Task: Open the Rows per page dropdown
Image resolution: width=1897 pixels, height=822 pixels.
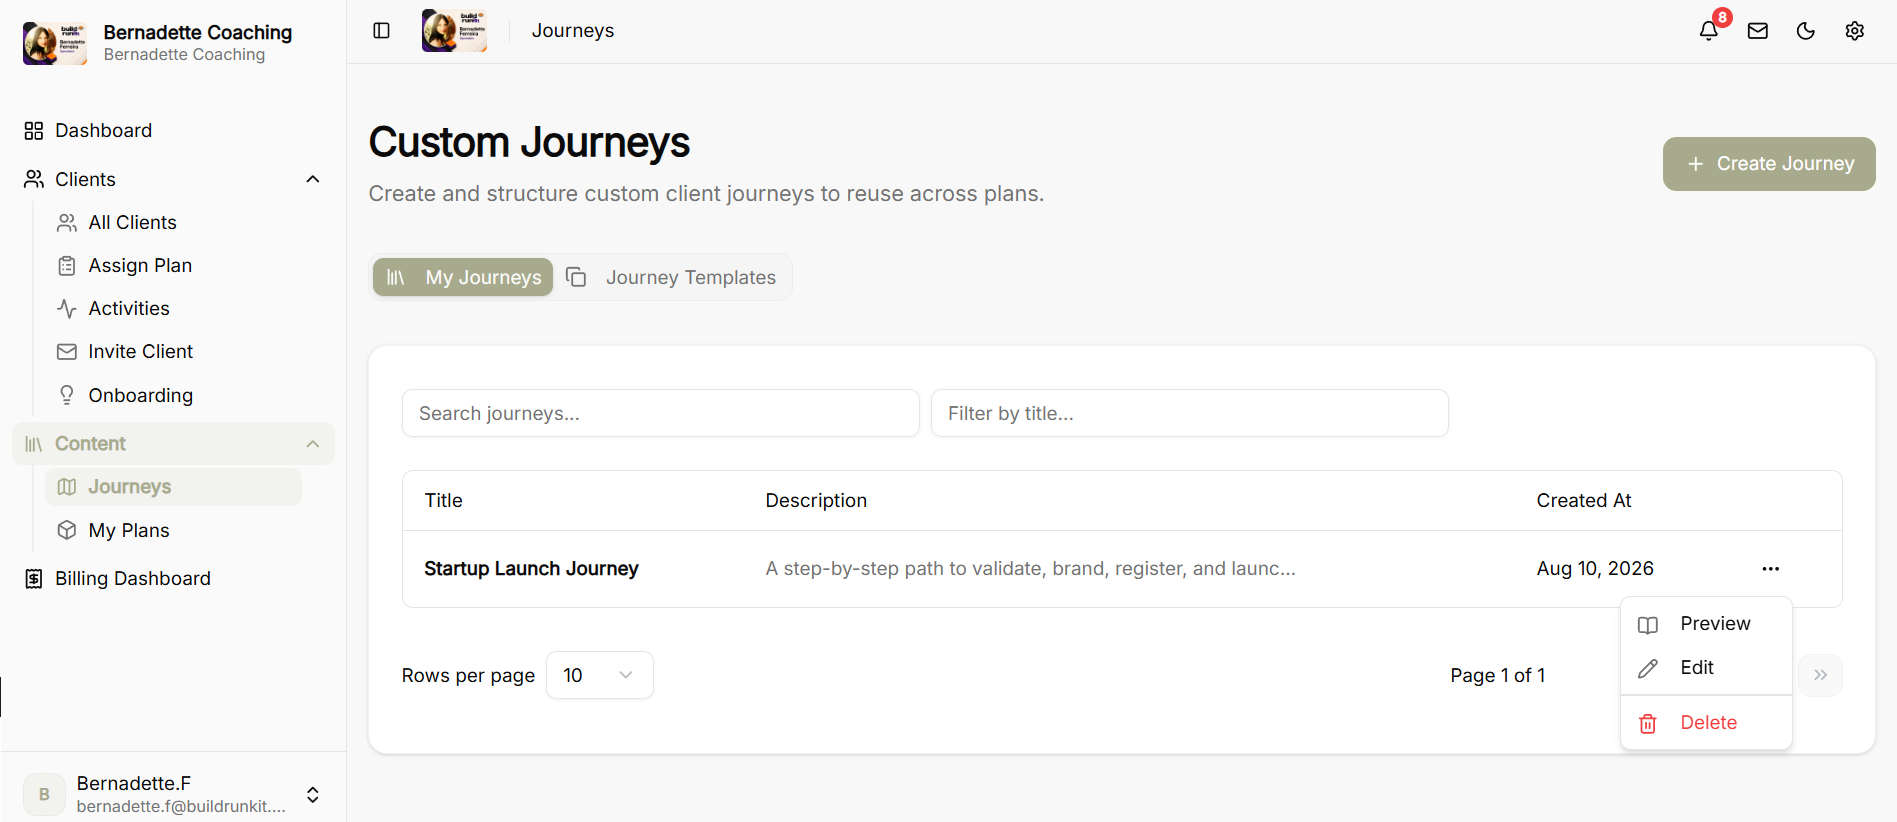Action: (599, 675)
